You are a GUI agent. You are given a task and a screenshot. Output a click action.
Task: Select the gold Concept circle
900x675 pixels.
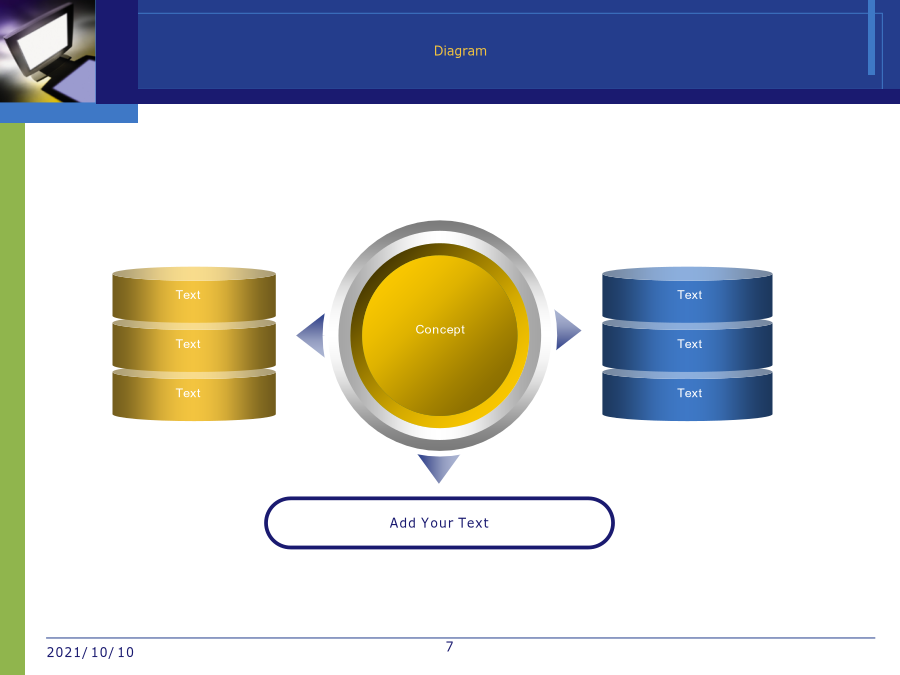point(440,335)
